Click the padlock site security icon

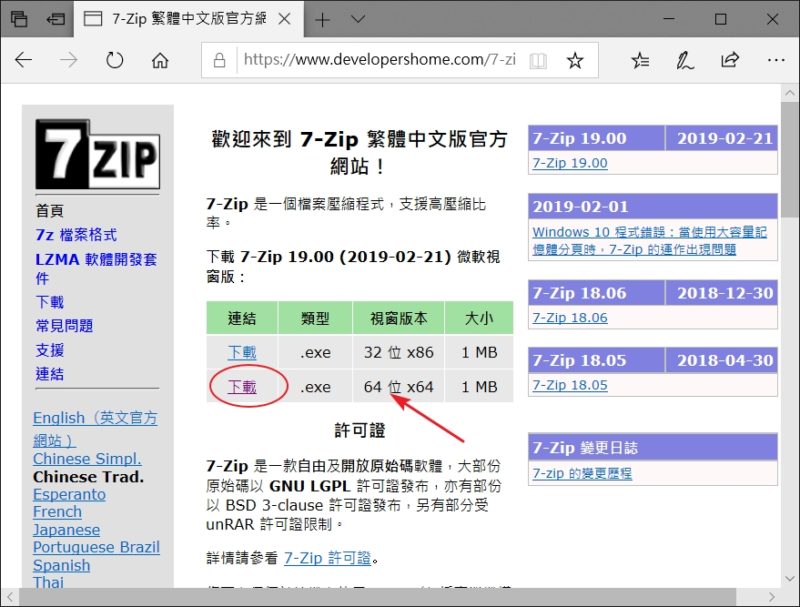(219, 60)
